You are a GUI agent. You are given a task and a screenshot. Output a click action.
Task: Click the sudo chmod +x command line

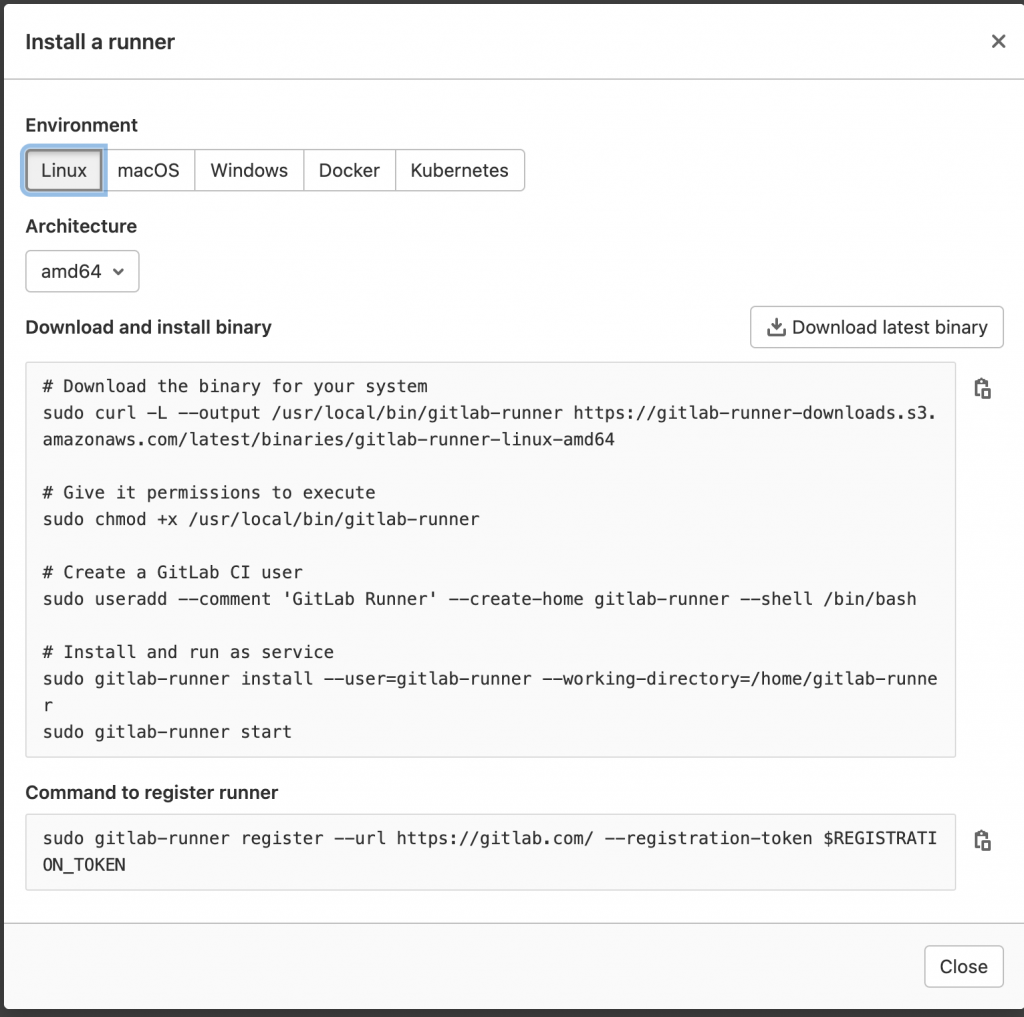click(261, 519)
